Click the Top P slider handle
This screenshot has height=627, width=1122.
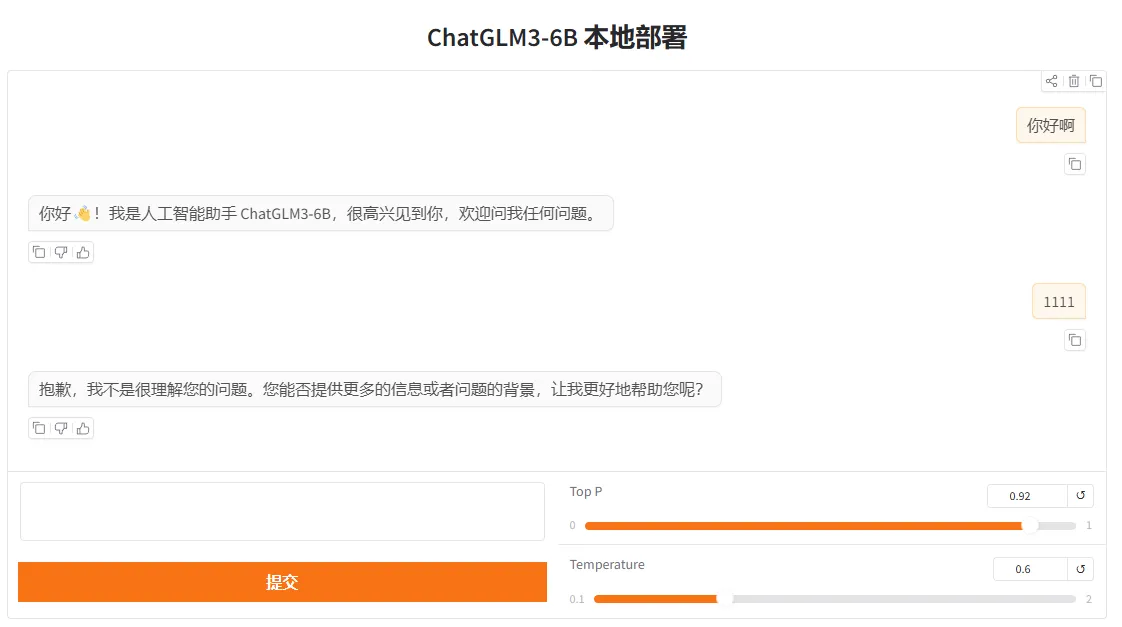pyautogui.click(x=1030, y=525)
